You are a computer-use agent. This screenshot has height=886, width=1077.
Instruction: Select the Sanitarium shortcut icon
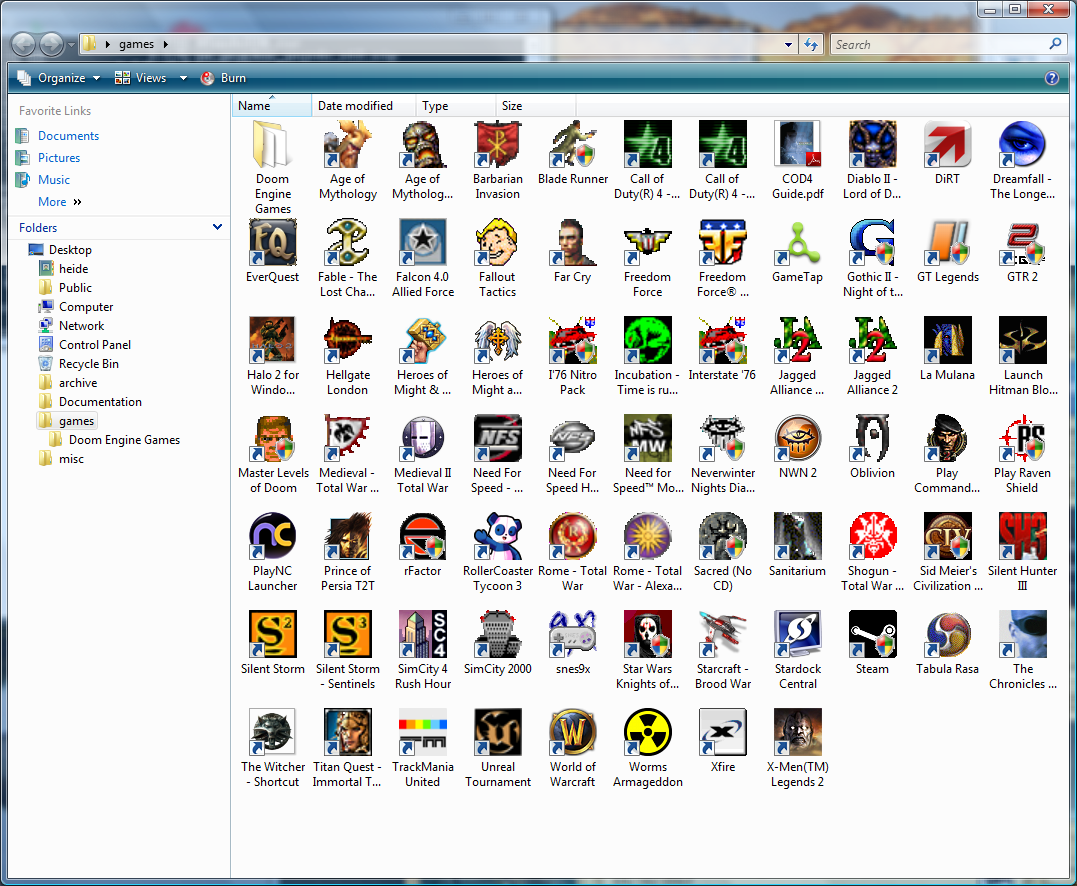click(x=797, y=536)
